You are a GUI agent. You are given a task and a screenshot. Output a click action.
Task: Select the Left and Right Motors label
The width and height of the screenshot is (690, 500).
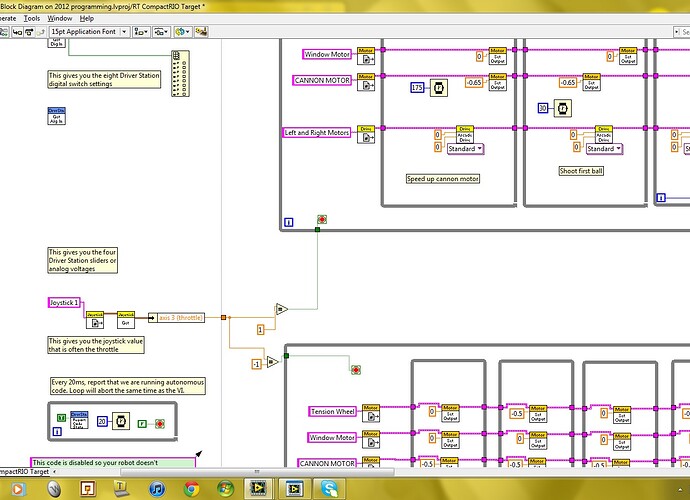(317, 132)
